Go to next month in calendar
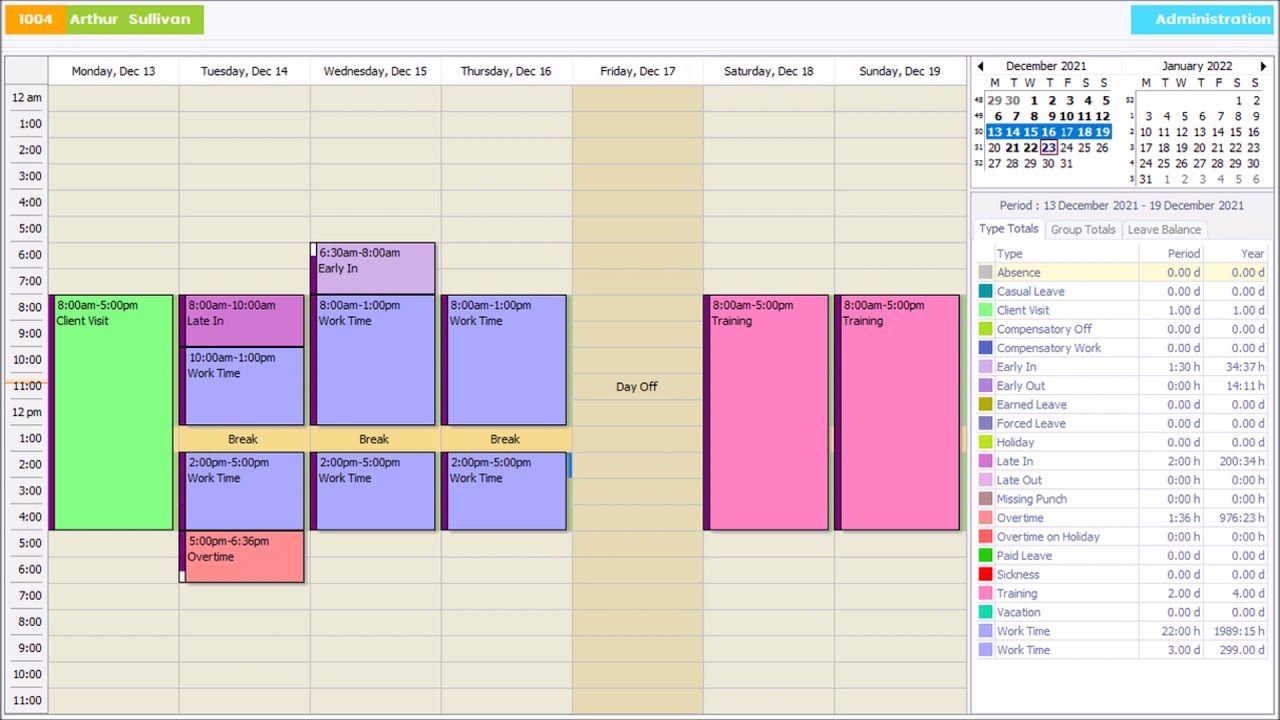This screenshot has height=720, width=1280. tap(1263, 67)
